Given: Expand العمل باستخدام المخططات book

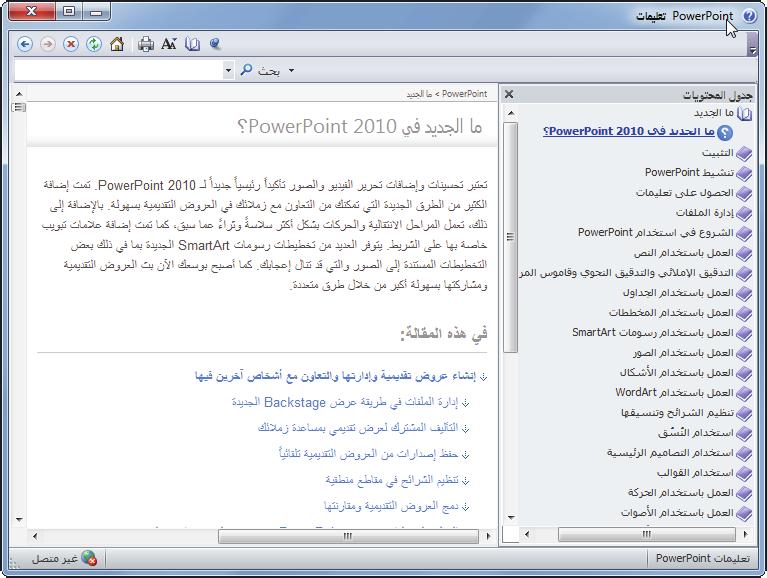Looking at the screenshot, I should tap(744, 313).
